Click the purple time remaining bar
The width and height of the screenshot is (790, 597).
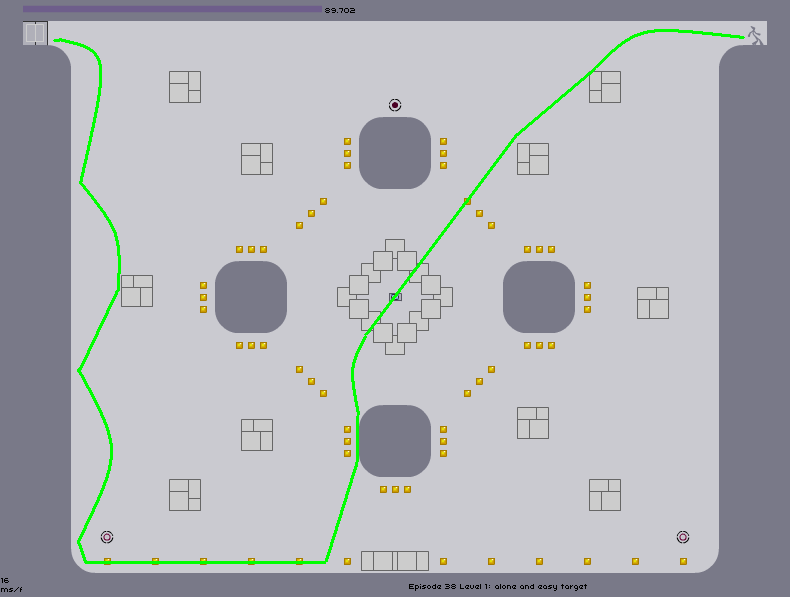point(172,9)
